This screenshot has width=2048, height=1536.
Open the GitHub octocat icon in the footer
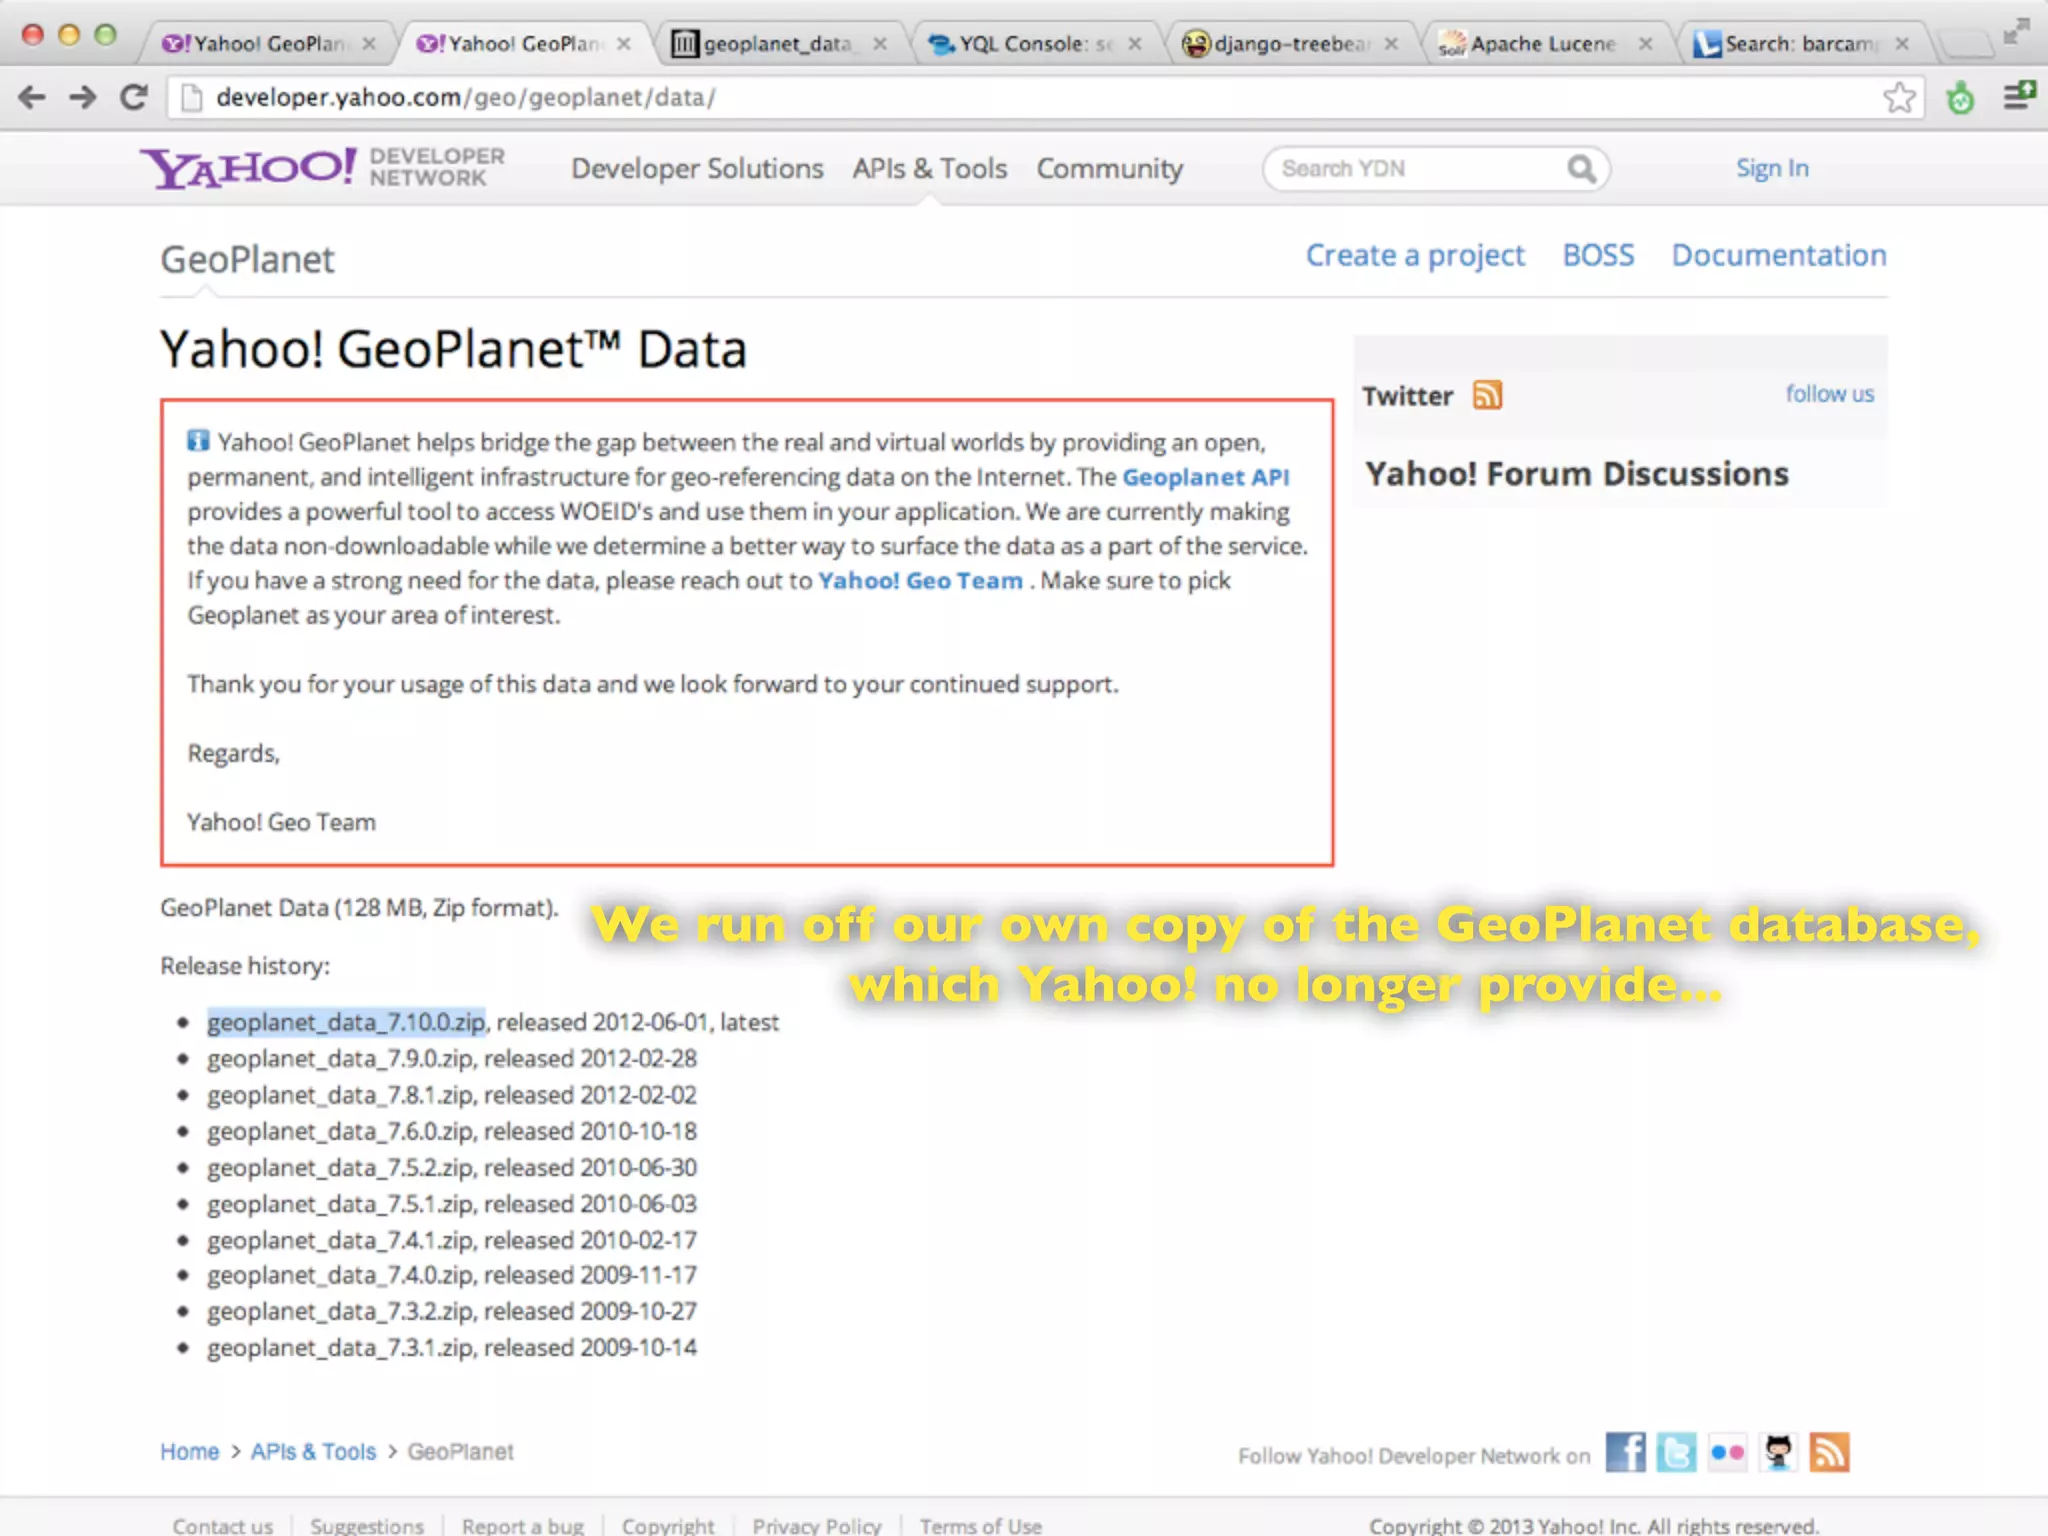click(x=1778, y=1452)
